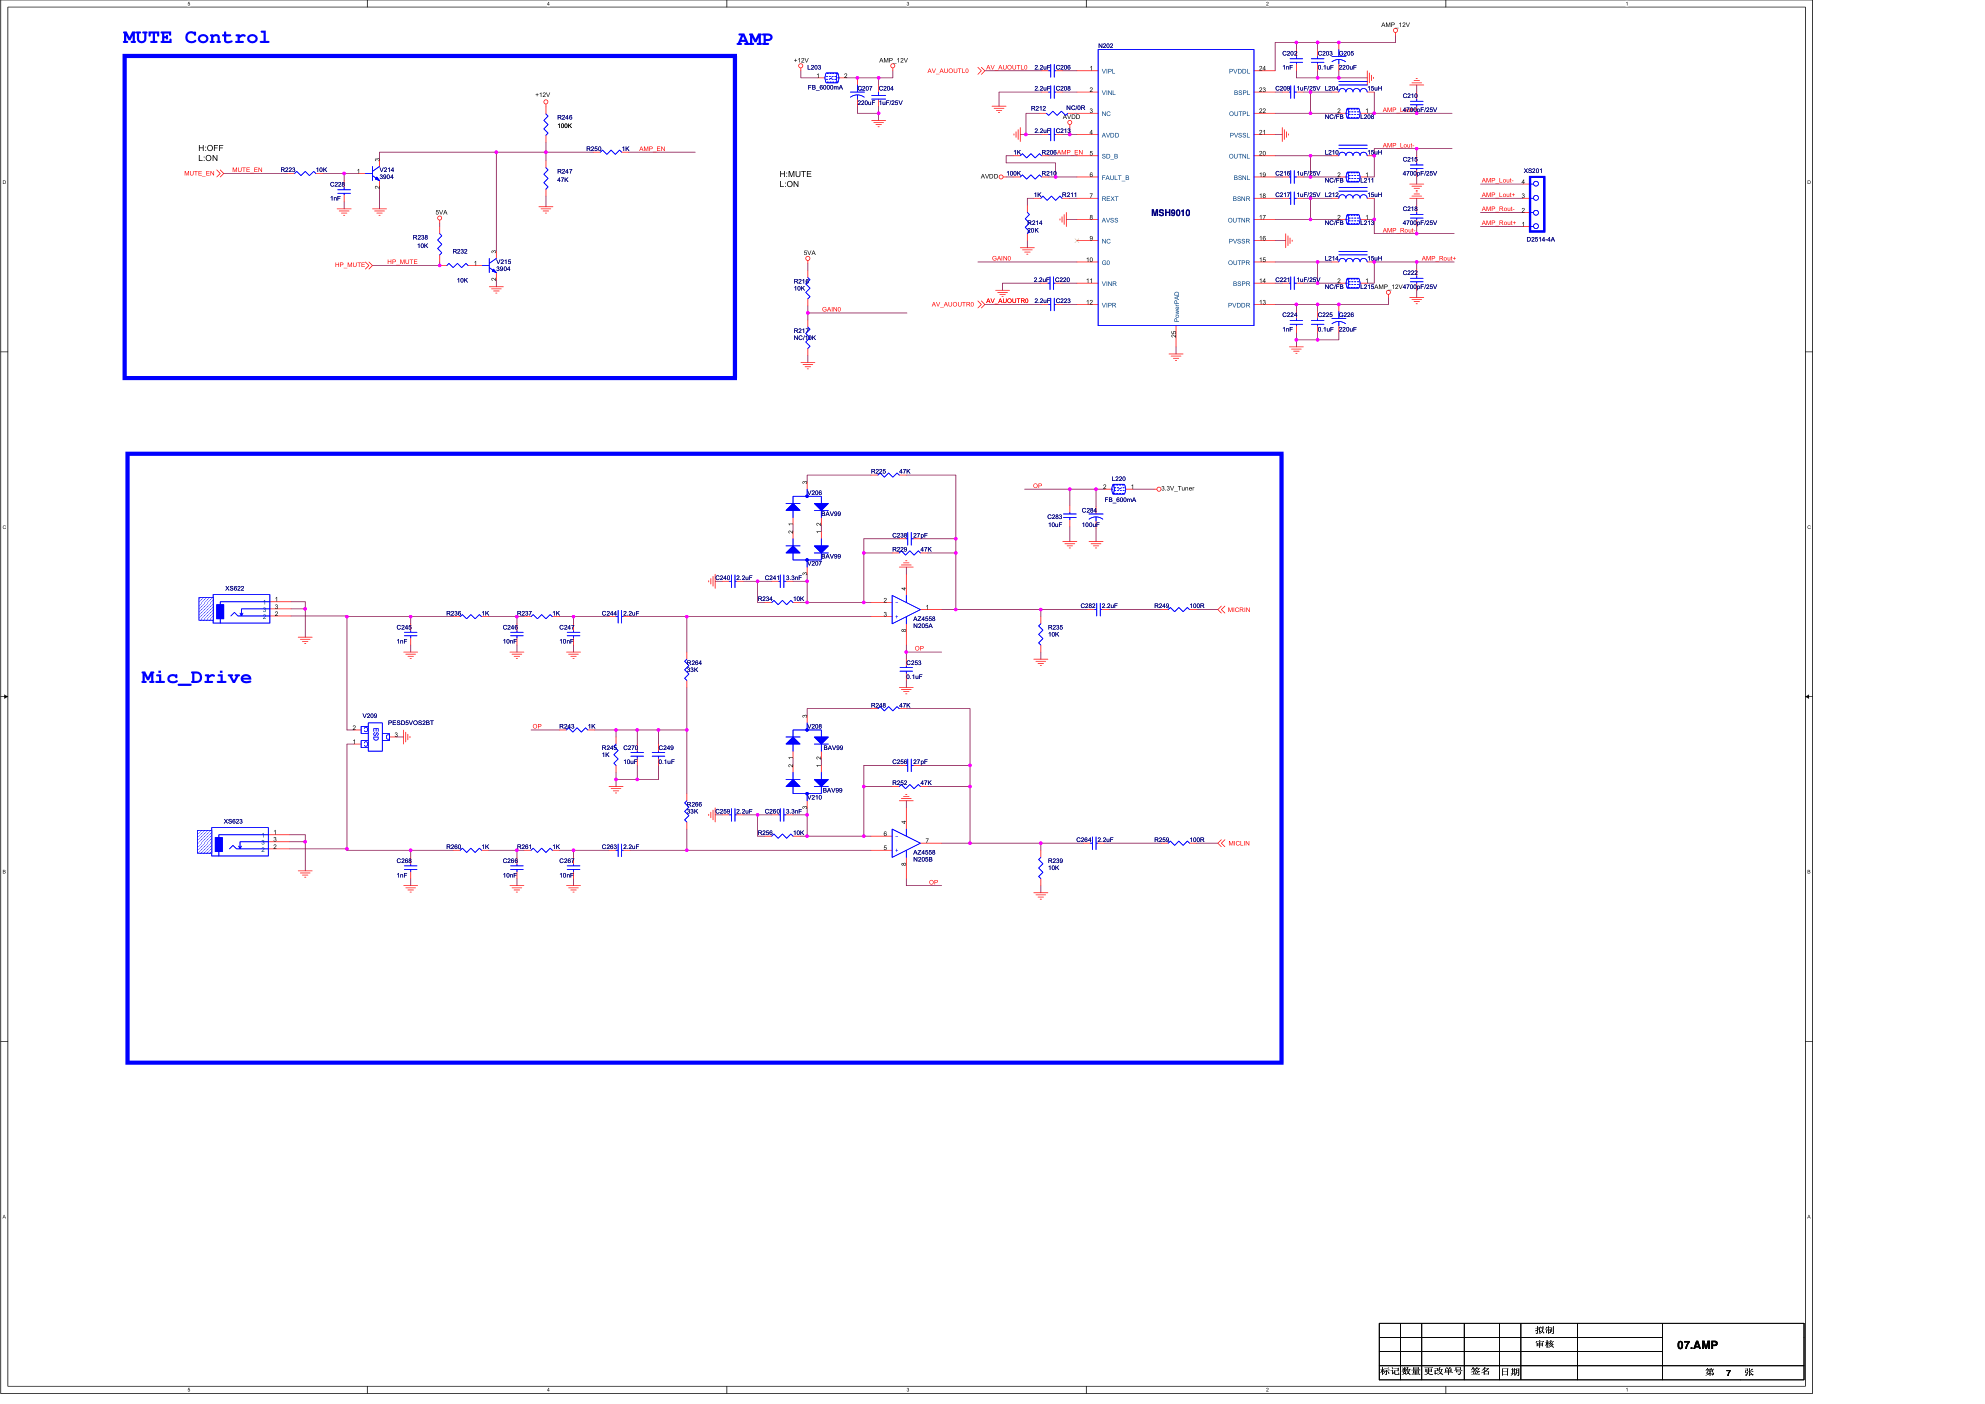Select the L203 FB_6000mA ferrite bead
The height and width of the screenshot is (1404, 1985).
(x=831, y=77)
